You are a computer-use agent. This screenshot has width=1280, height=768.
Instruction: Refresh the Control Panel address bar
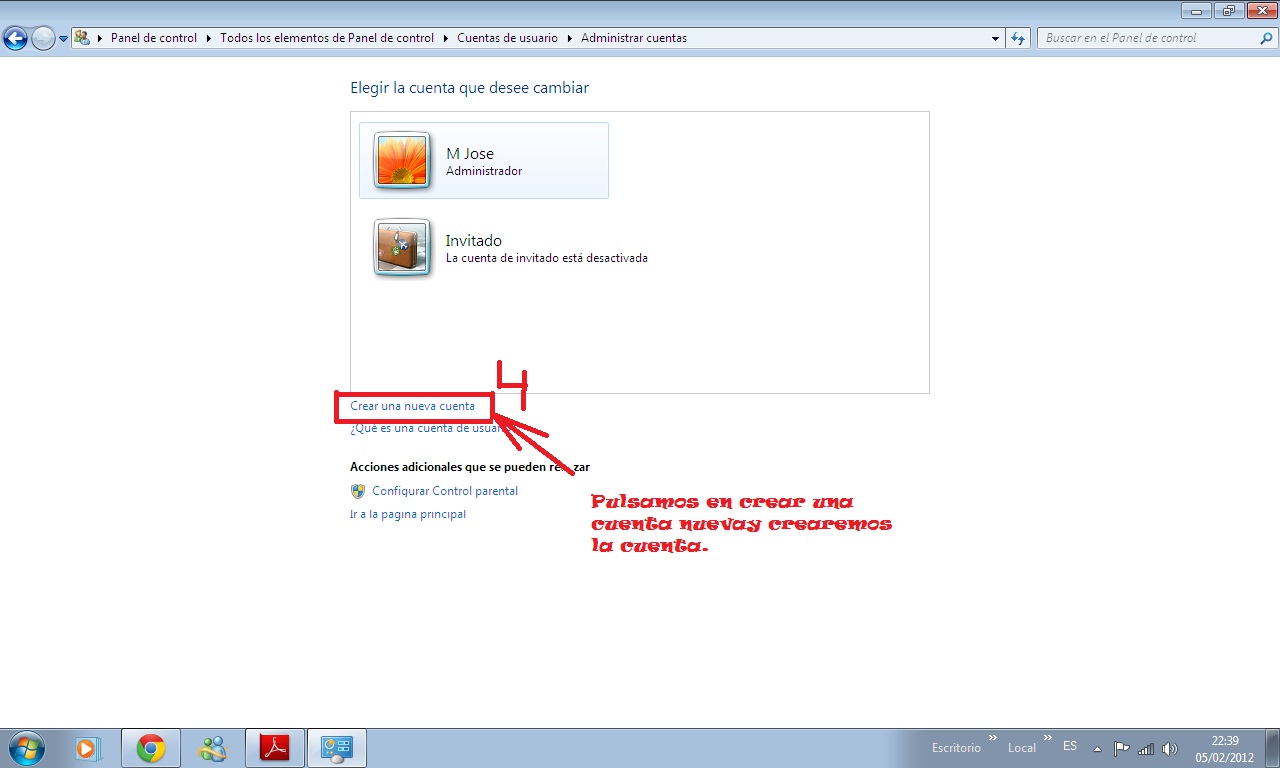pos(1018,38)
